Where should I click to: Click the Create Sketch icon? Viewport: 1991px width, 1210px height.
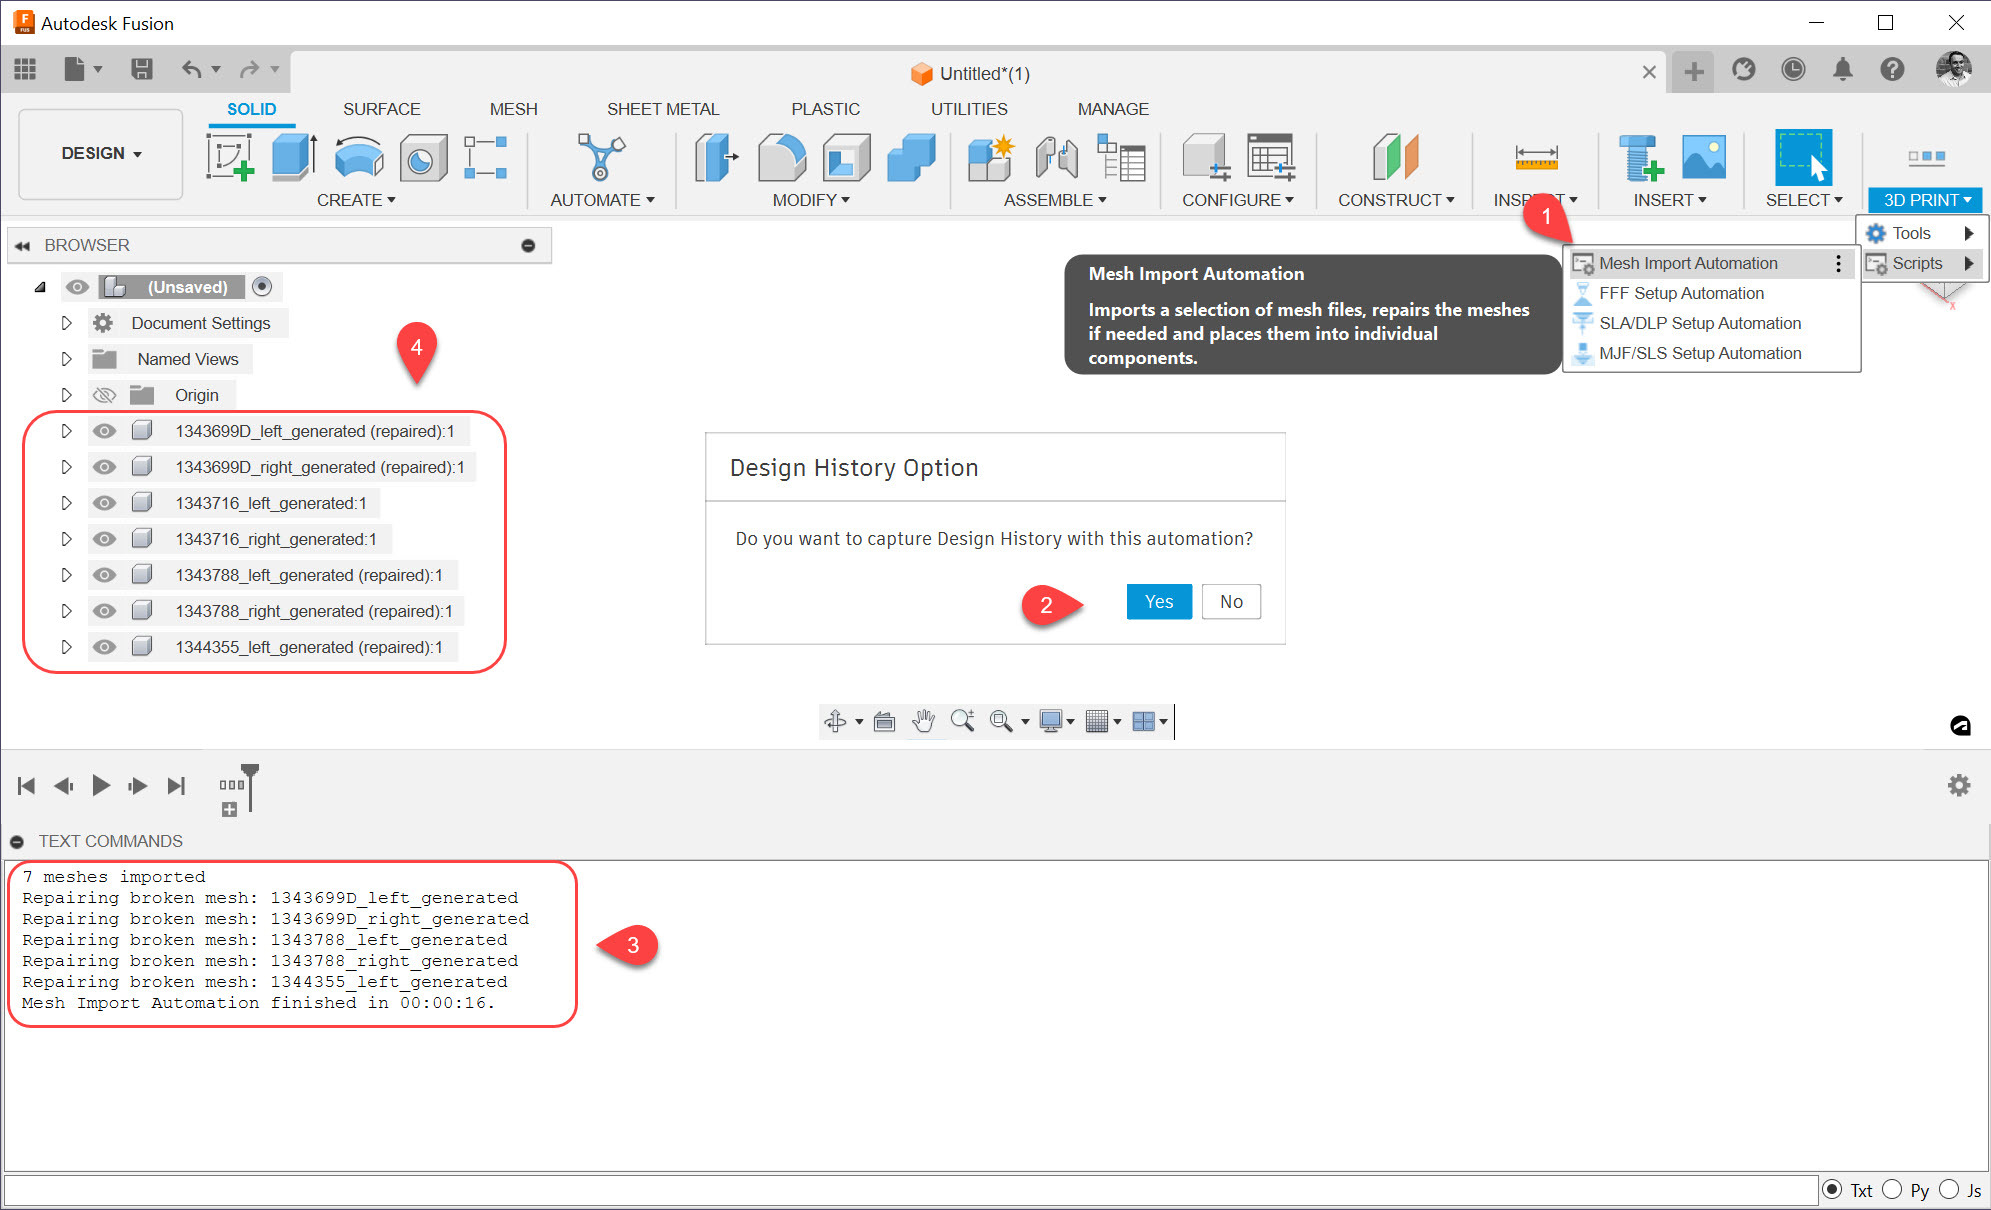(x=229, y=158)
